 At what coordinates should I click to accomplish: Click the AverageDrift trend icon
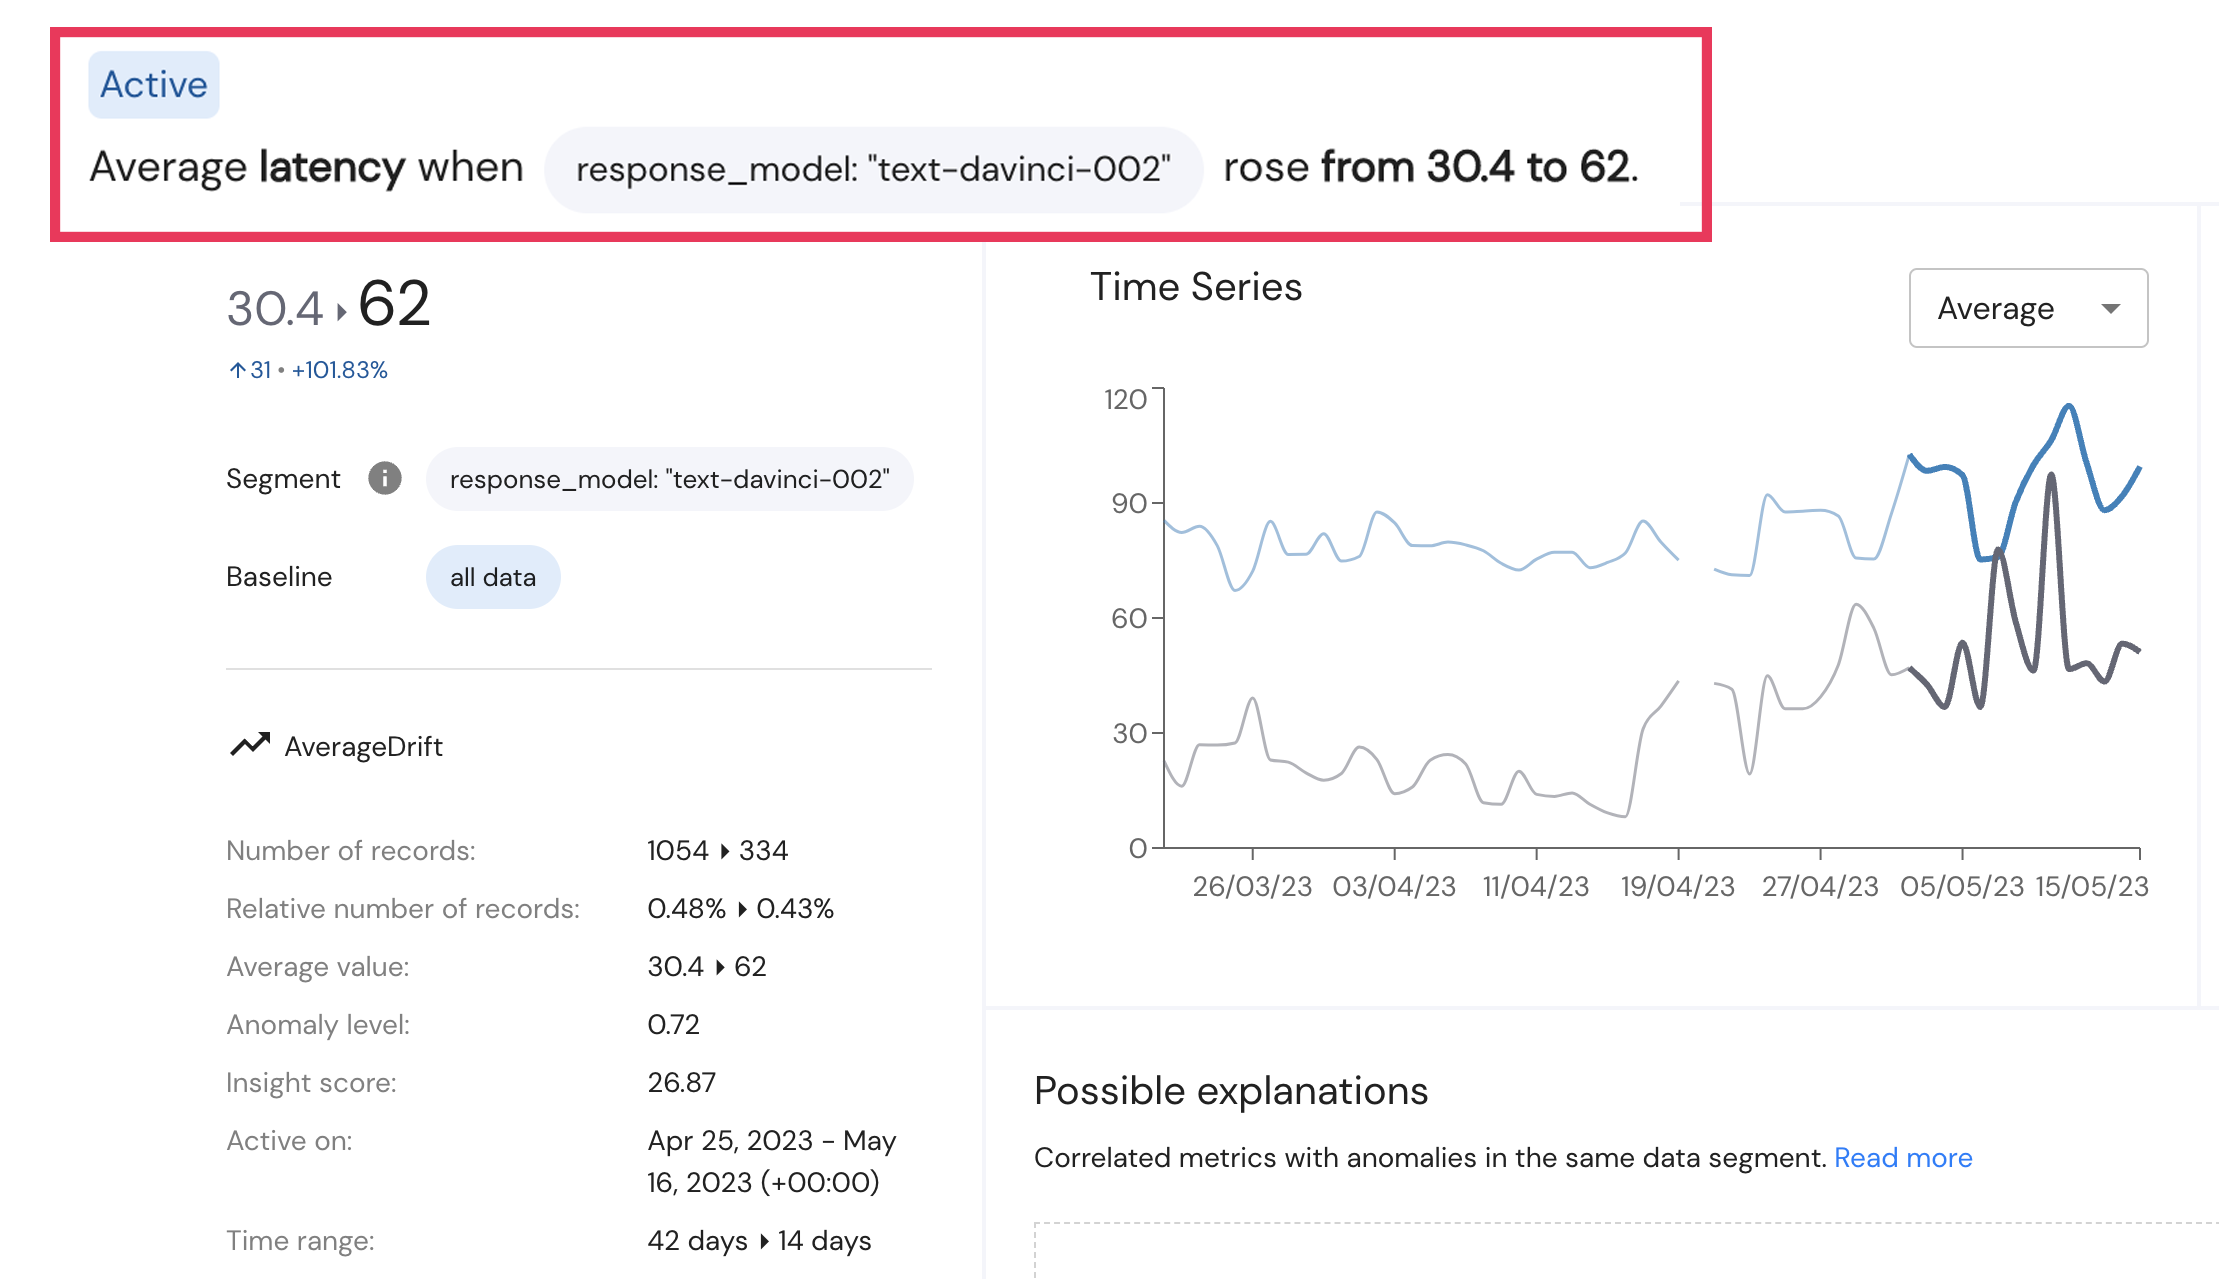[250, 745]
